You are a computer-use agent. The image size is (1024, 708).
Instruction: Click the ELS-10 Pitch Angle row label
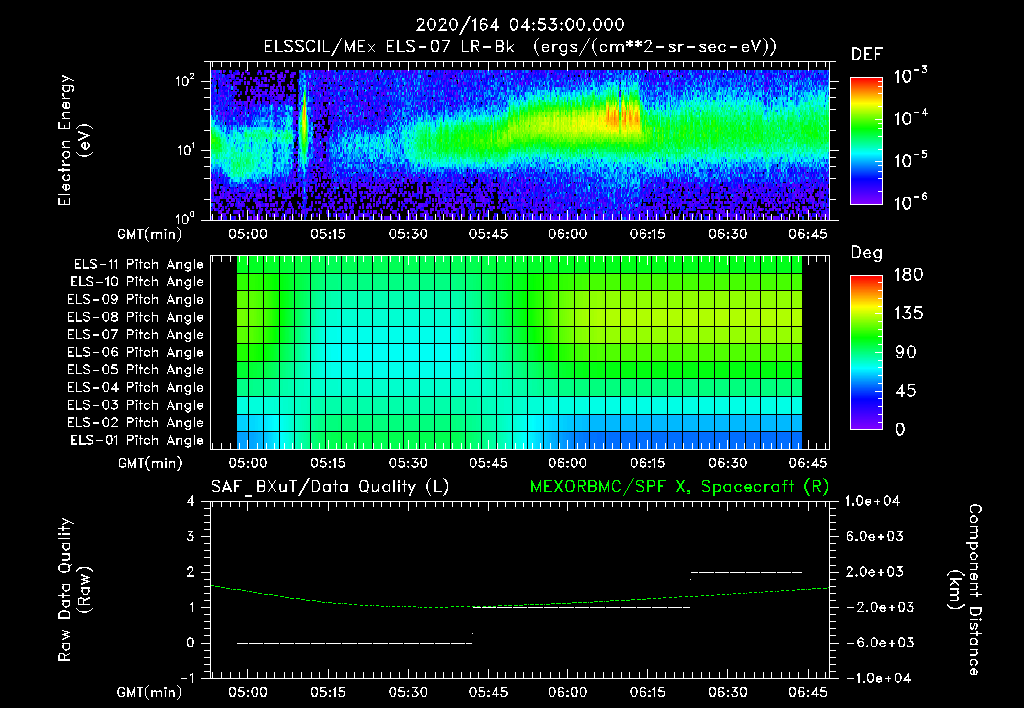coord(137,282)
